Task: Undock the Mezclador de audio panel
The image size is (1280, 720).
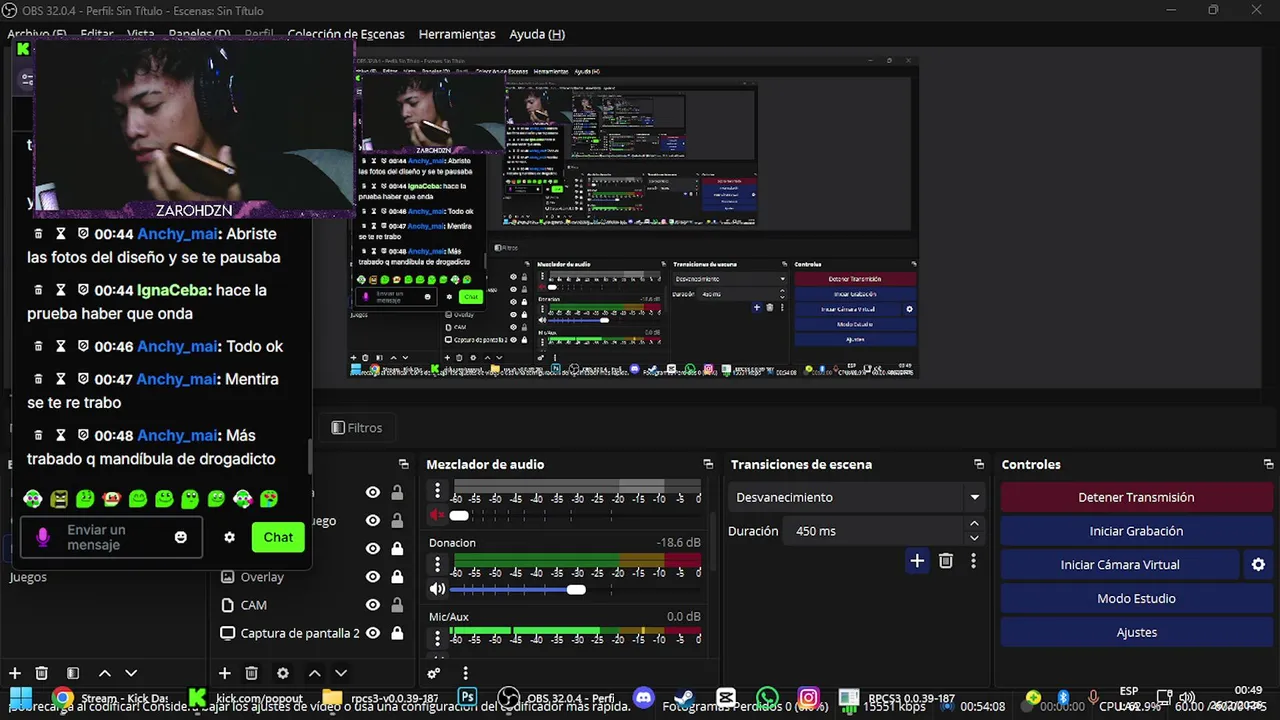Action: [708, 464]
